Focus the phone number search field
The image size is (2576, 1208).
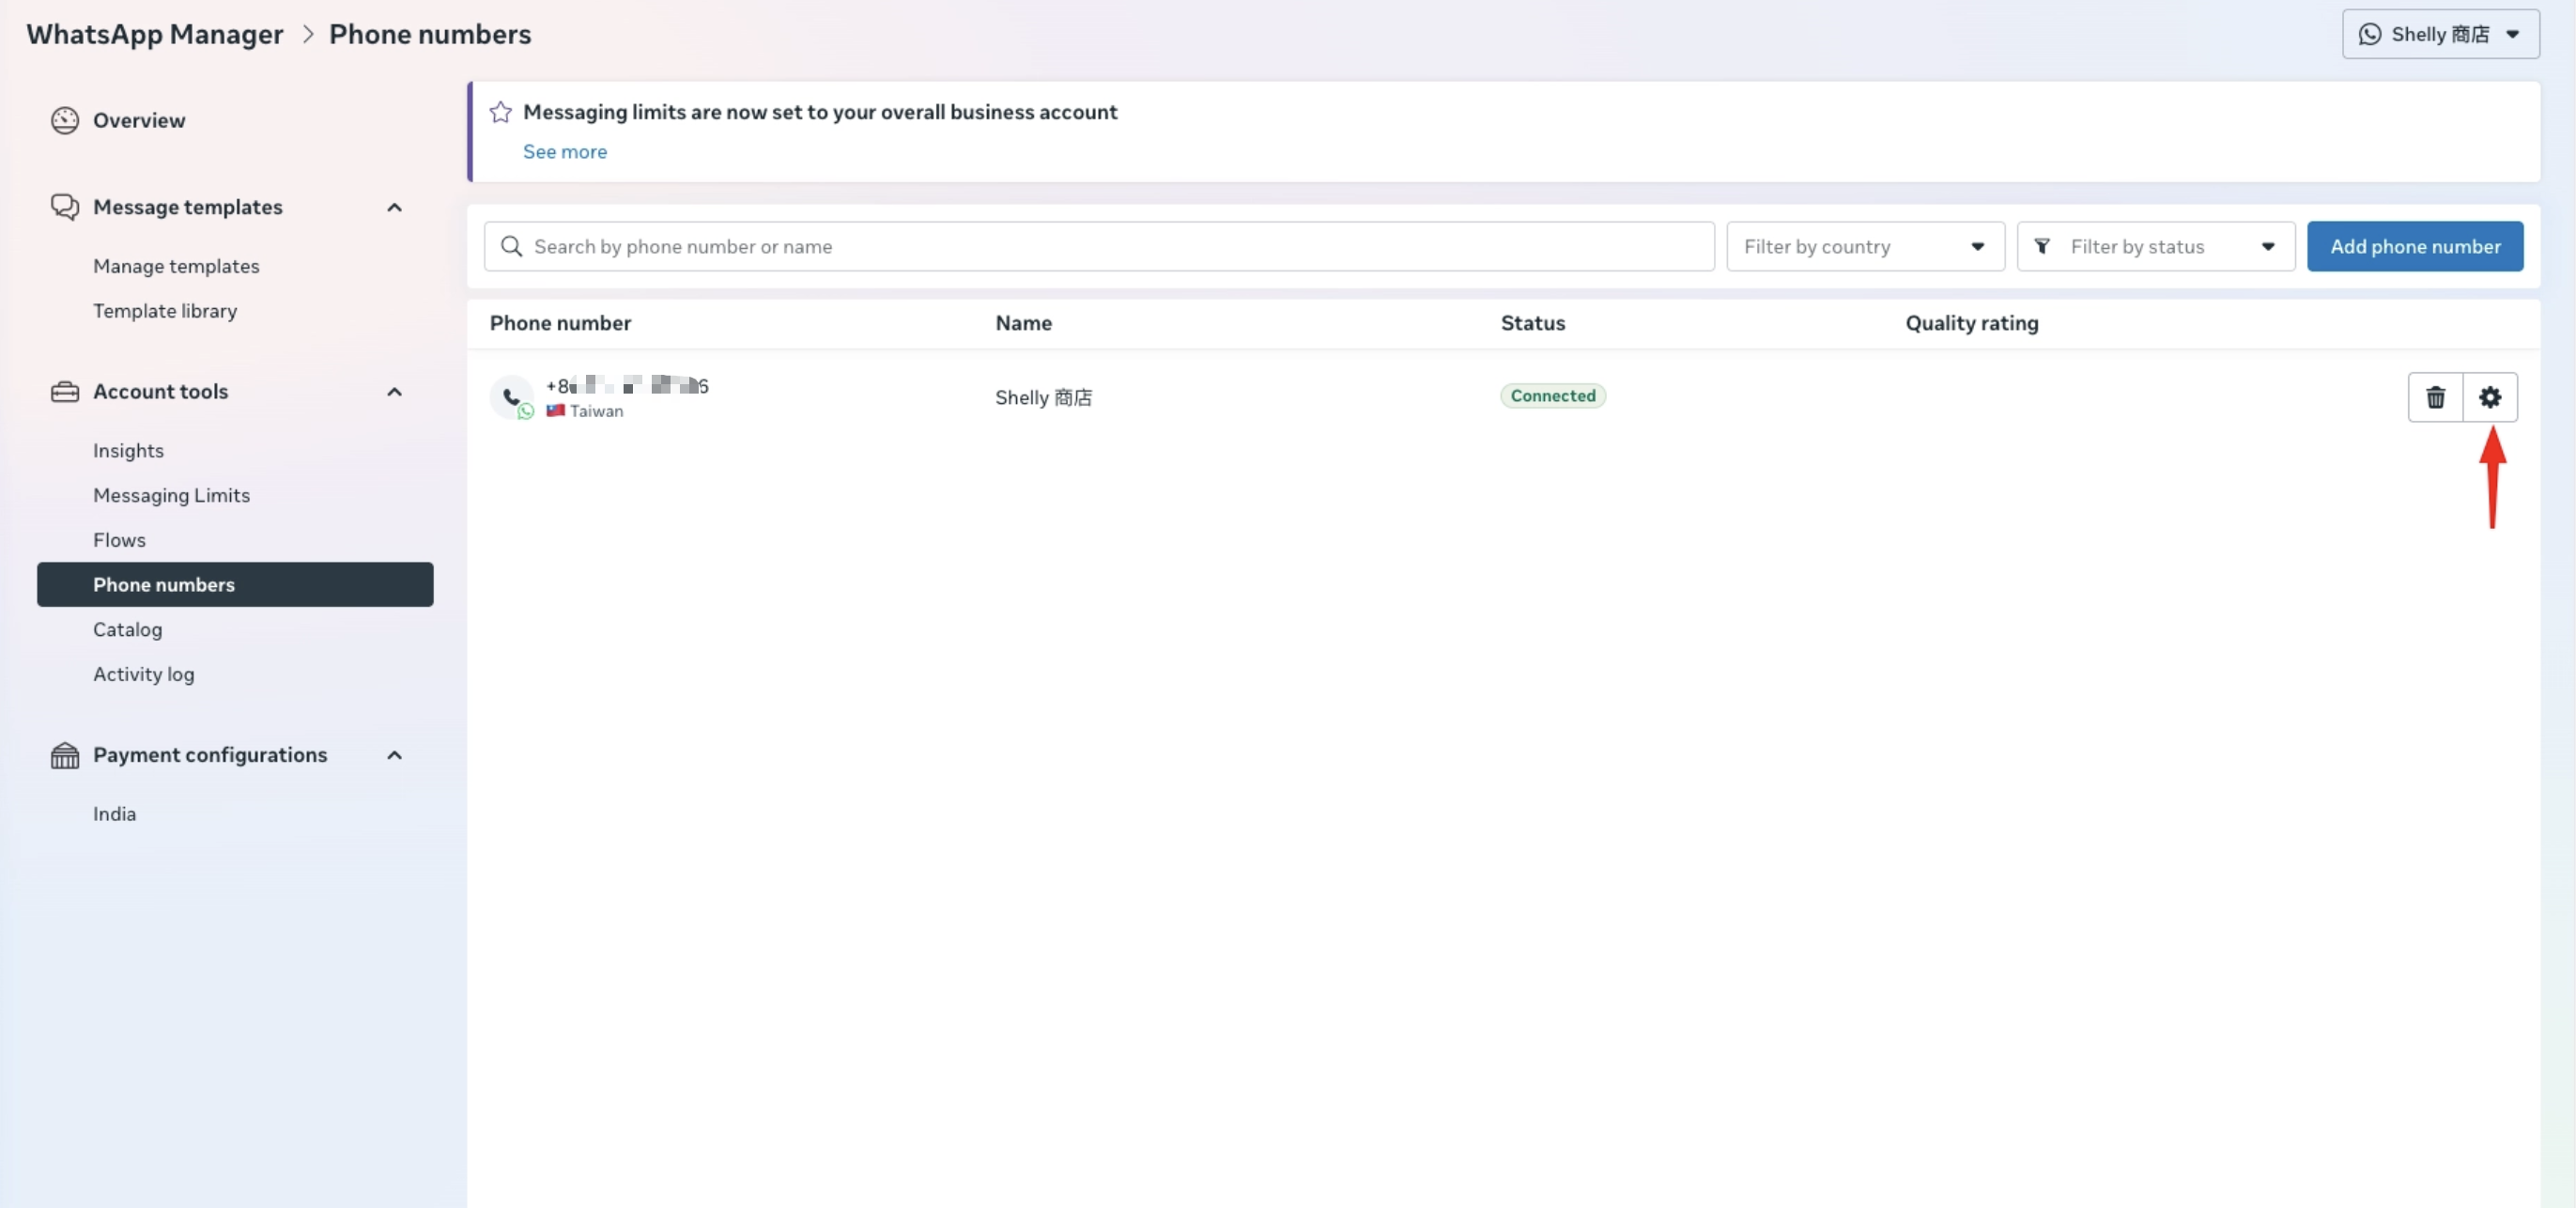[1100, 246]
